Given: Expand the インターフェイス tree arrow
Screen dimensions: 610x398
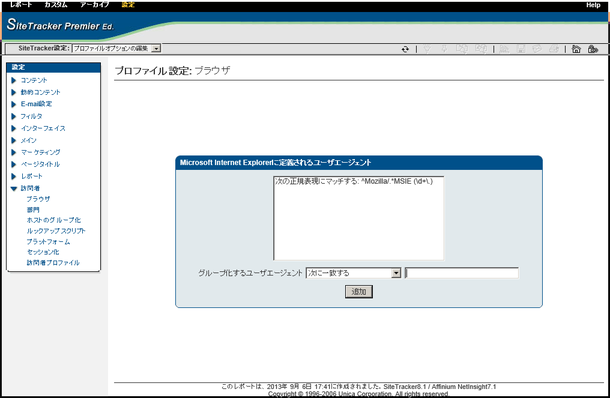Looking at the screenshot, I should pyautogui.click(x=14, y=128).
